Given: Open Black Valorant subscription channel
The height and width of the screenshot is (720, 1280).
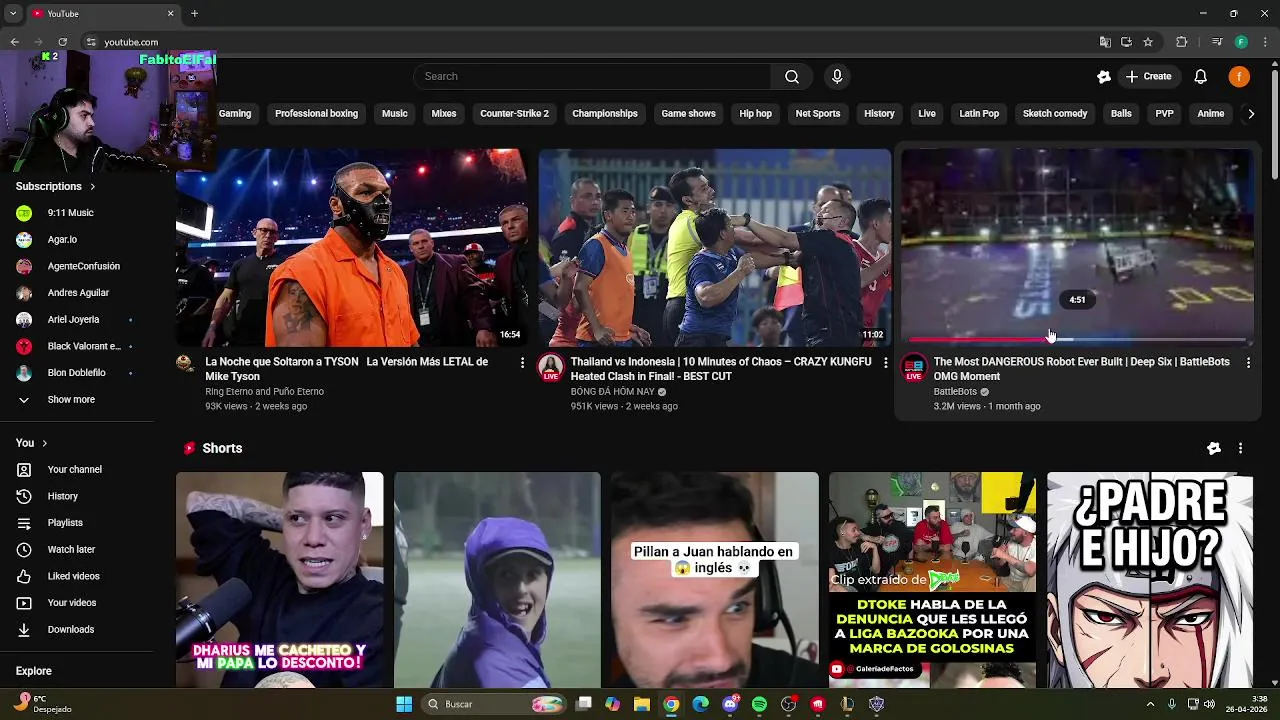Looking at the screenshot, I should point(84,347).
